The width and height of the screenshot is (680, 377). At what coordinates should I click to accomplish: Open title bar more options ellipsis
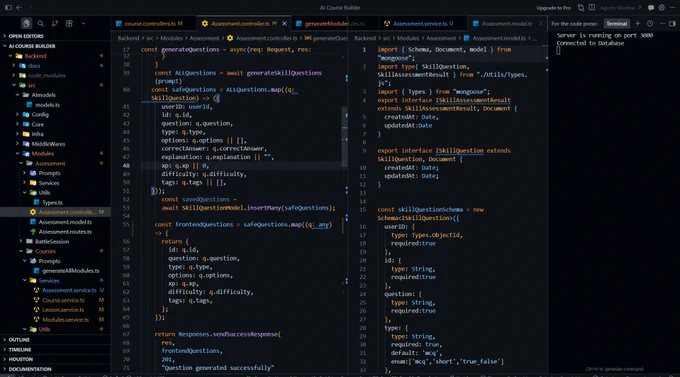672,7
